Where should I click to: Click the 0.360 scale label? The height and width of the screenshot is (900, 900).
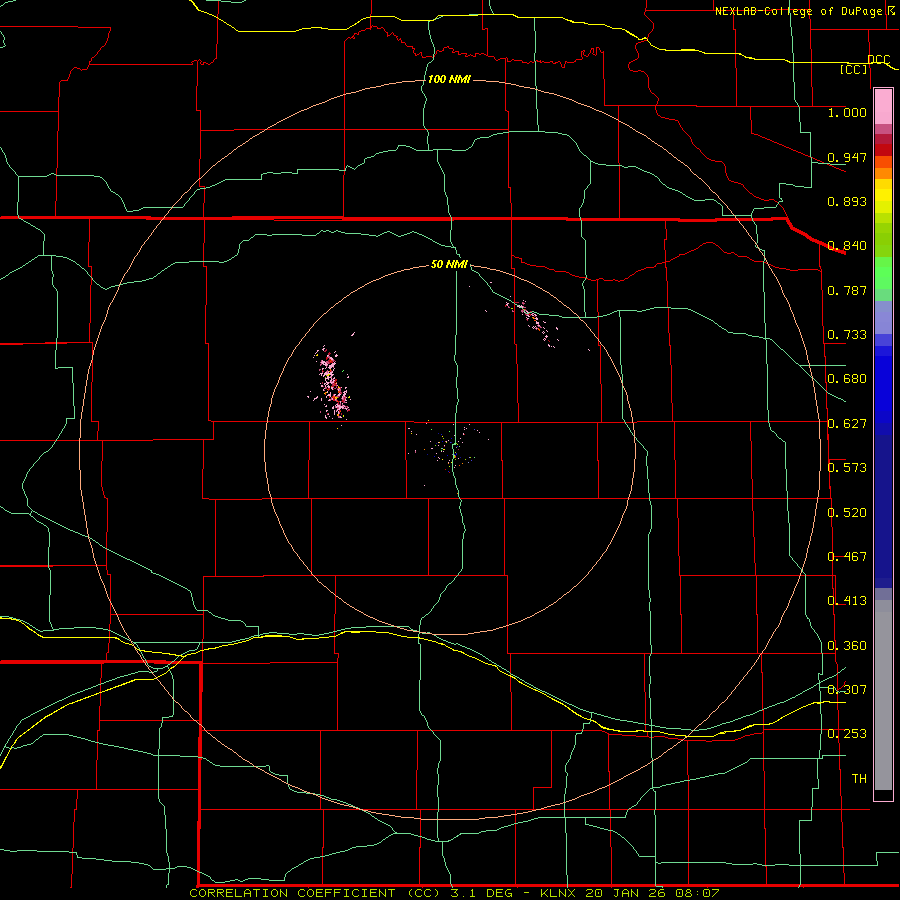point(847,646)
